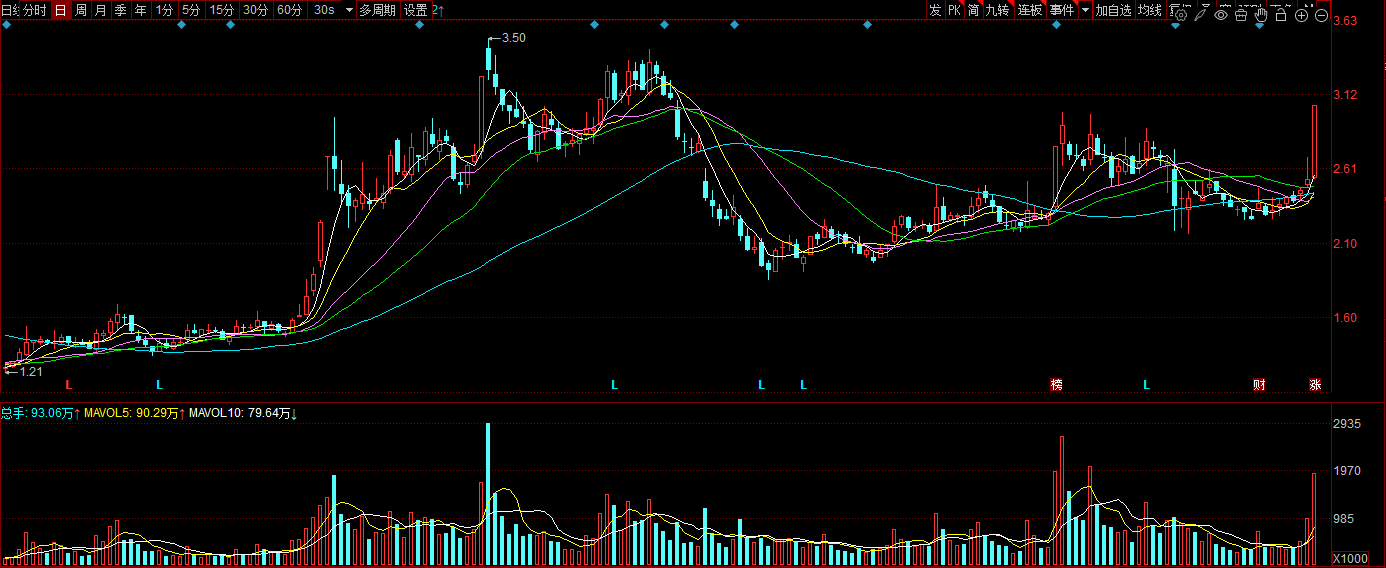
Task: Select the drawing pen tool icon
Action: (1201, 15)
